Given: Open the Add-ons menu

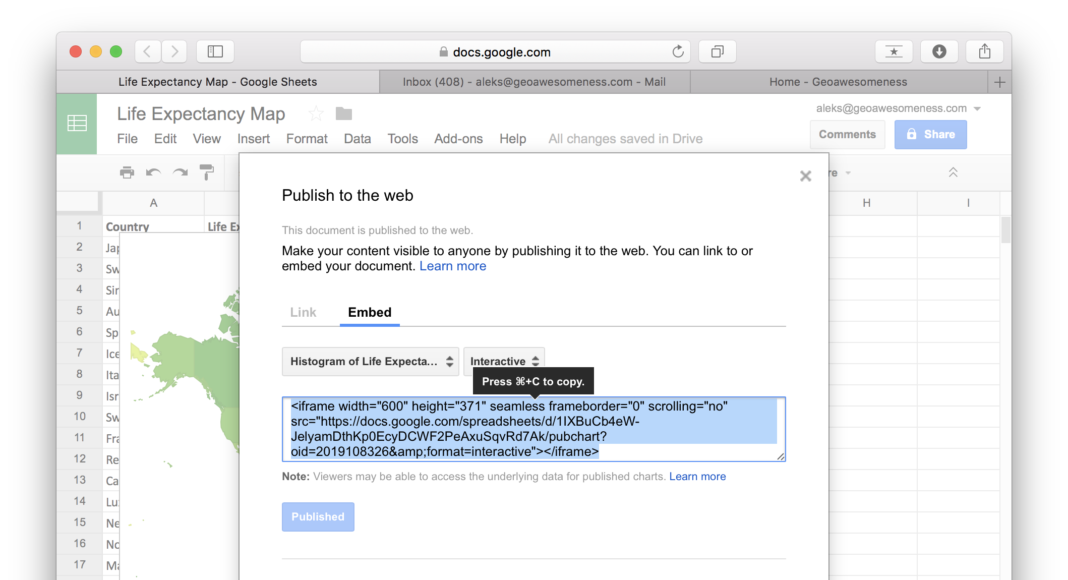Looking at the screenshot, I should point(458,139).
